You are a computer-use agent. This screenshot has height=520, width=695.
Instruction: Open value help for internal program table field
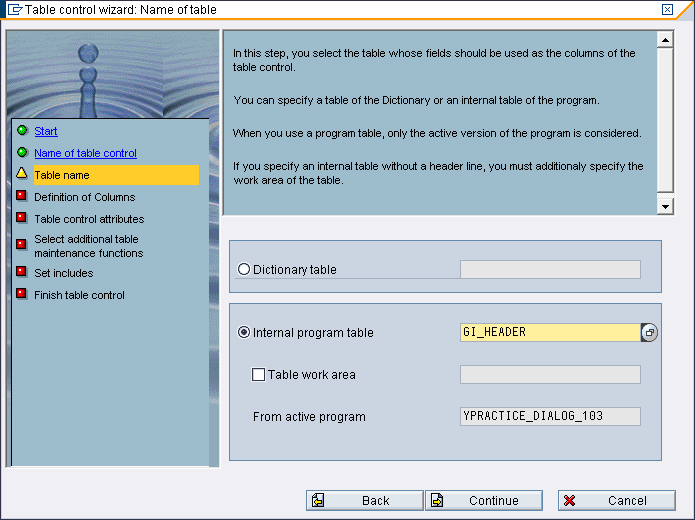pos(650,332)
